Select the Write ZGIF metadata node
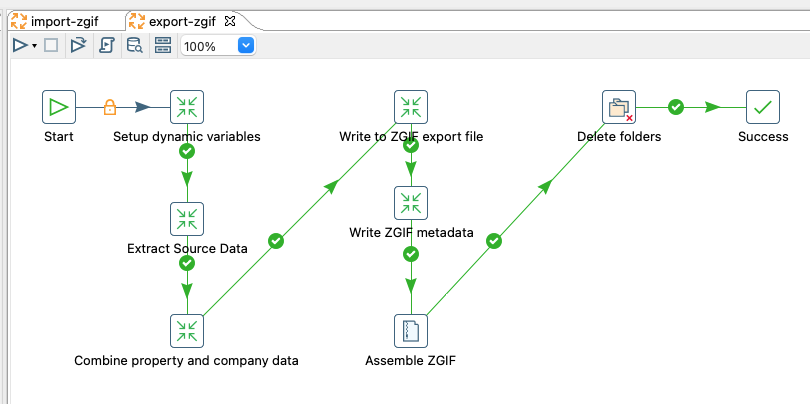The width and height of the screenshot is (810, 404). coord(410,203)
